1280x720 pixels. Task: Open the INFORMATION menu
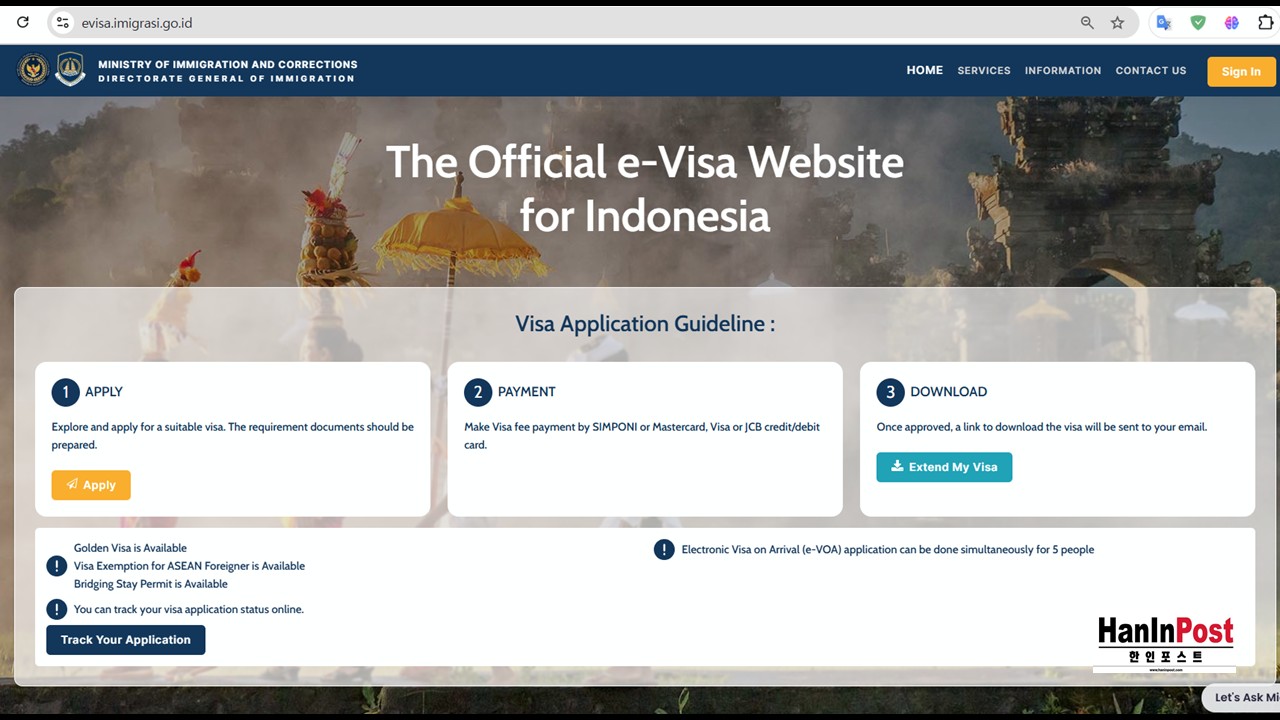point(1062,71)
